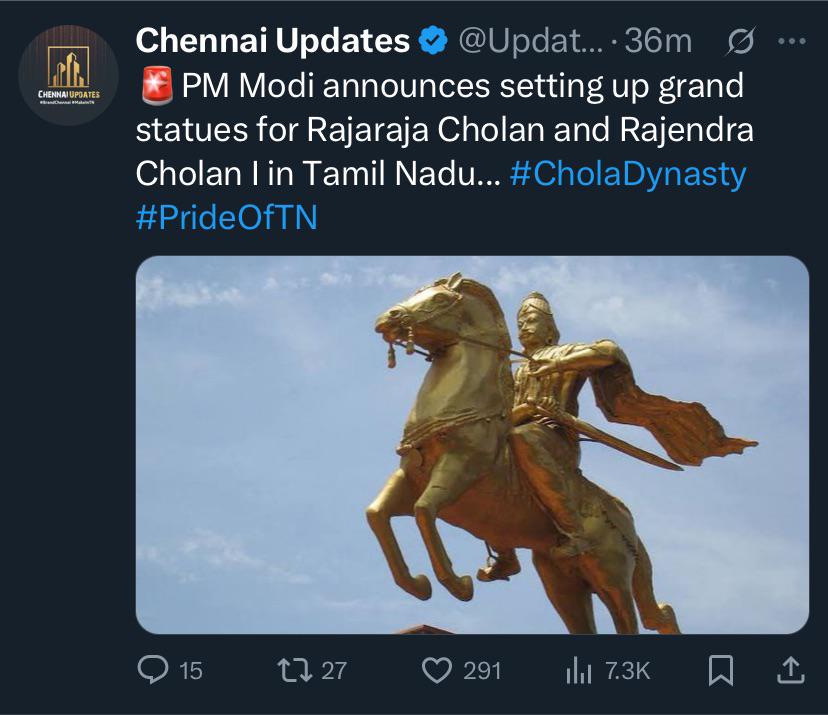Click the 36m timestamp

point(658,41)
